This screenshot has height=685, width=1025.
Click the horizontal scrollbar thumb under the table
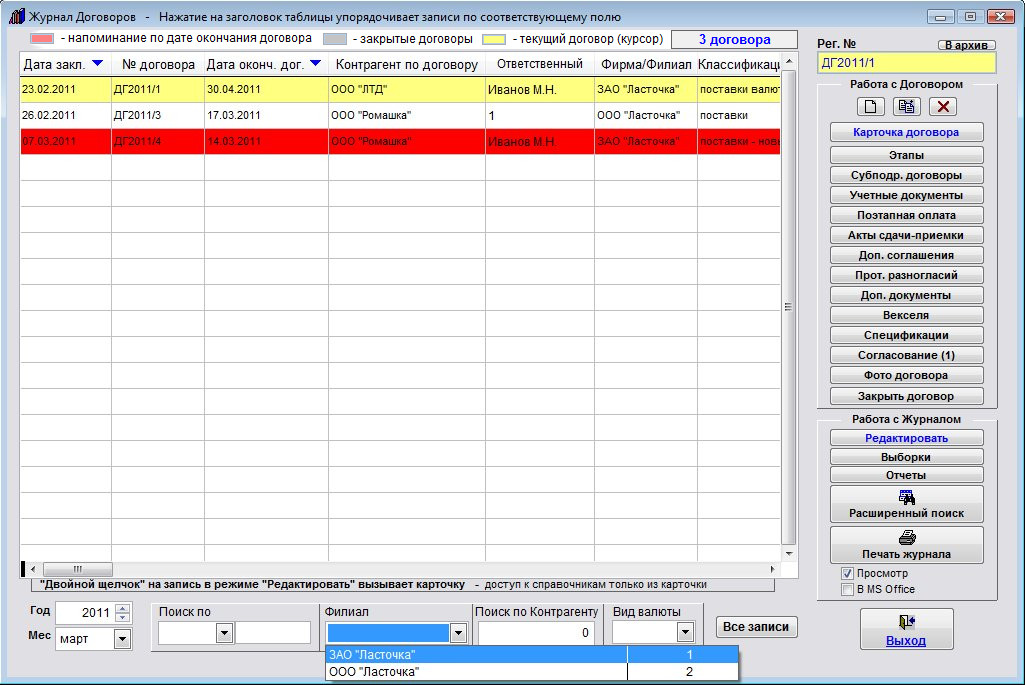[78, 568]
